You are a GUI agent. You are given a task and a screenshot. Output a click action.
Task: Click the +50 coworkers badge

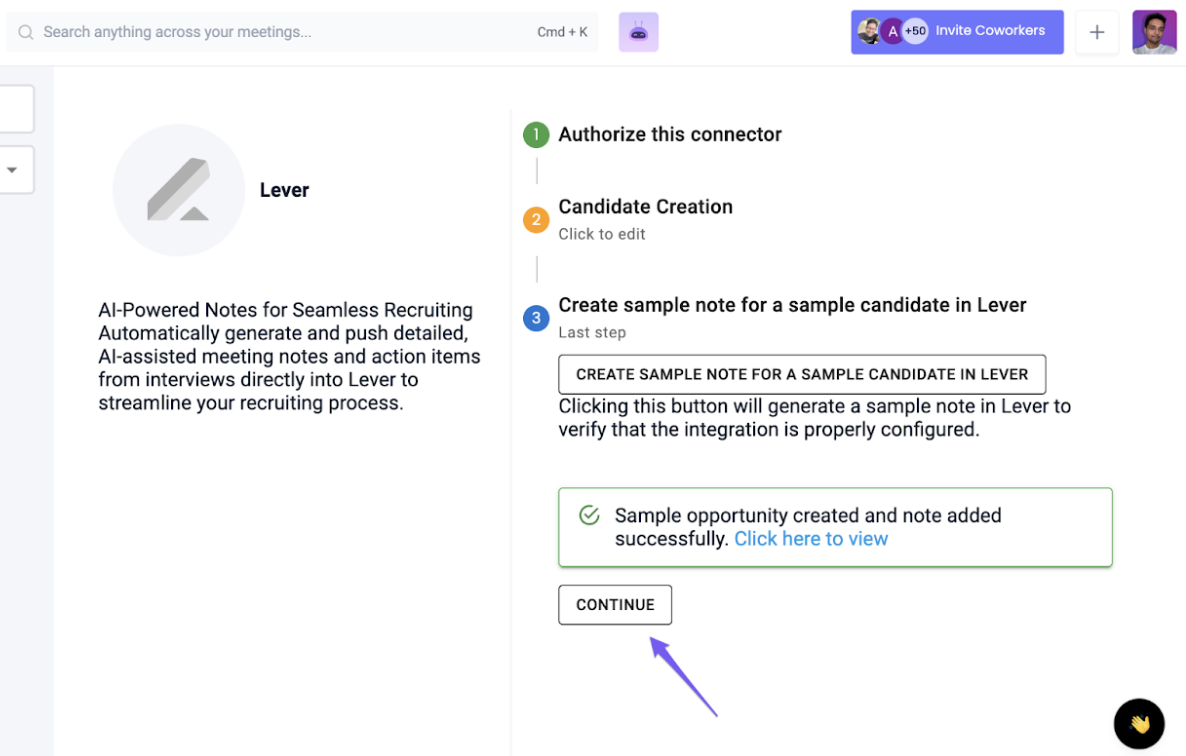(915, 31)
